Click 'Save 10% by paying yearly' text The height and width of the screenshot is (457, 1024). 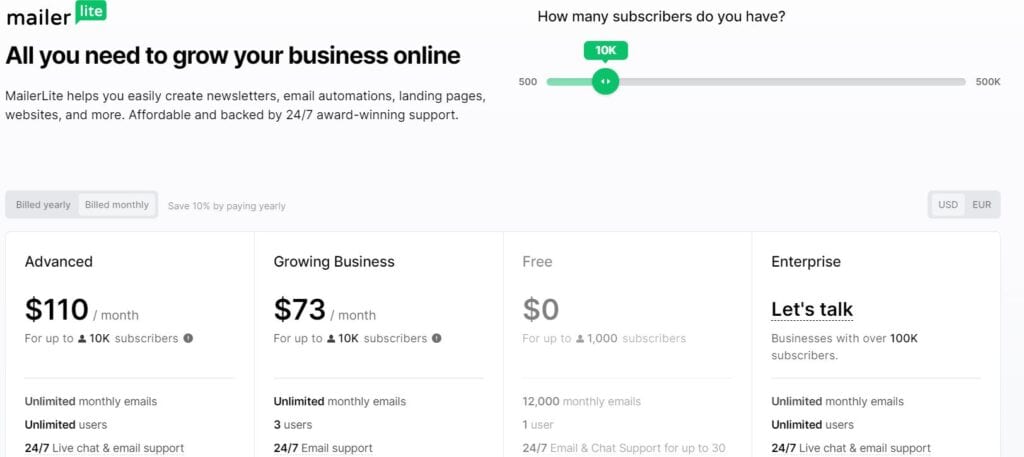227,206
